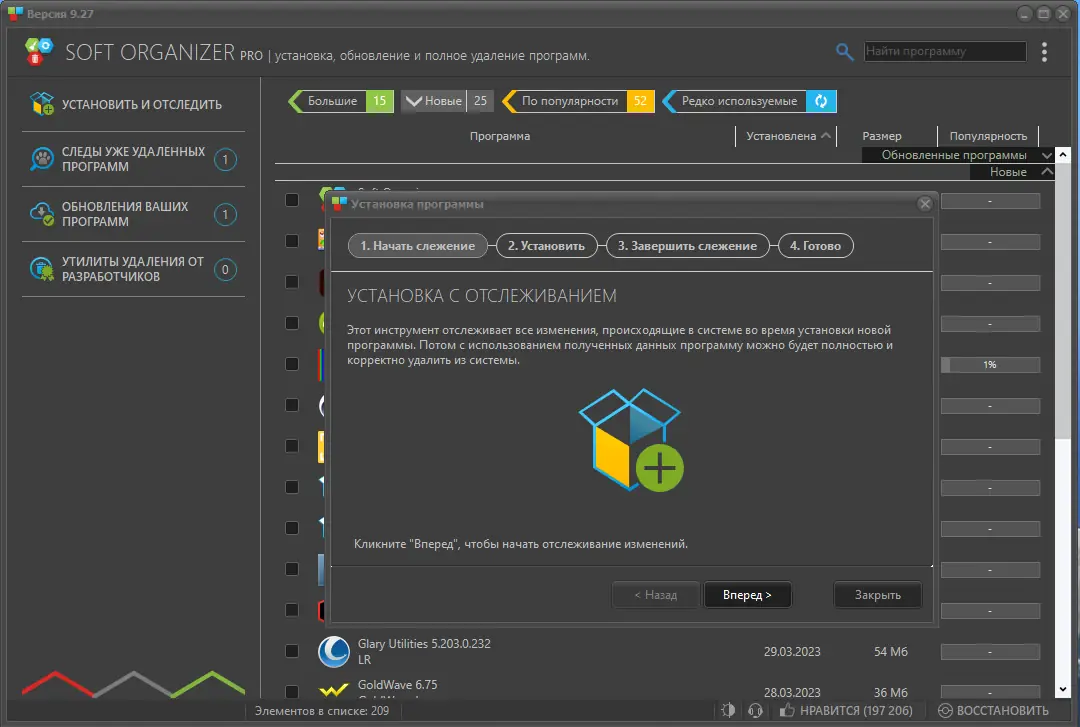
Task: Open program updates cloud icon
Action: point(42,214)
